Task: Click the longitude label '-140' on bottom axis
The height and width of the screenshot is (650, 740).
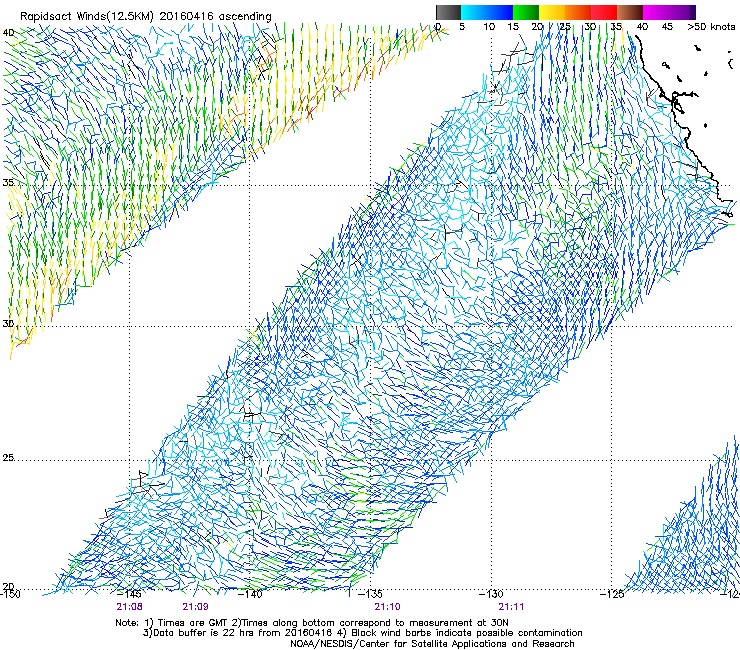Action: tap(250, 594)
